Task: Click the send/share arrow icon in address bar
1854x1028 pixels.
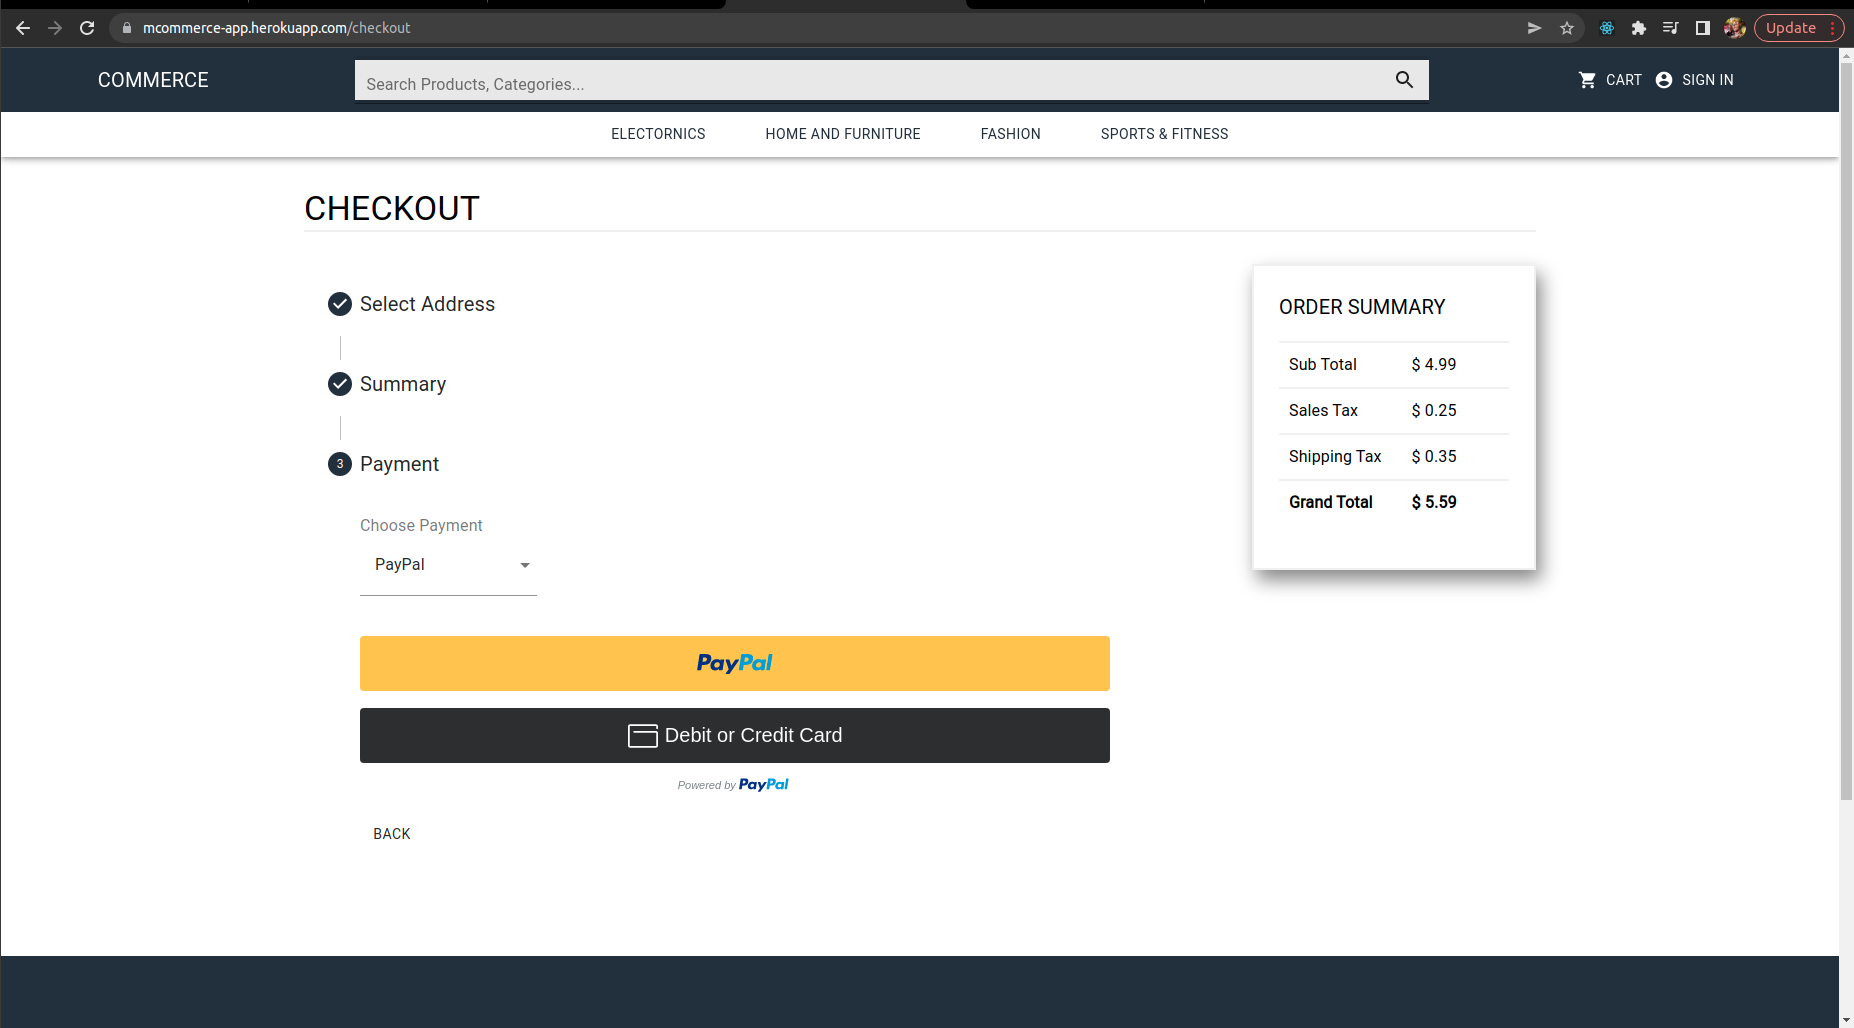Action: pos(1535,28)
